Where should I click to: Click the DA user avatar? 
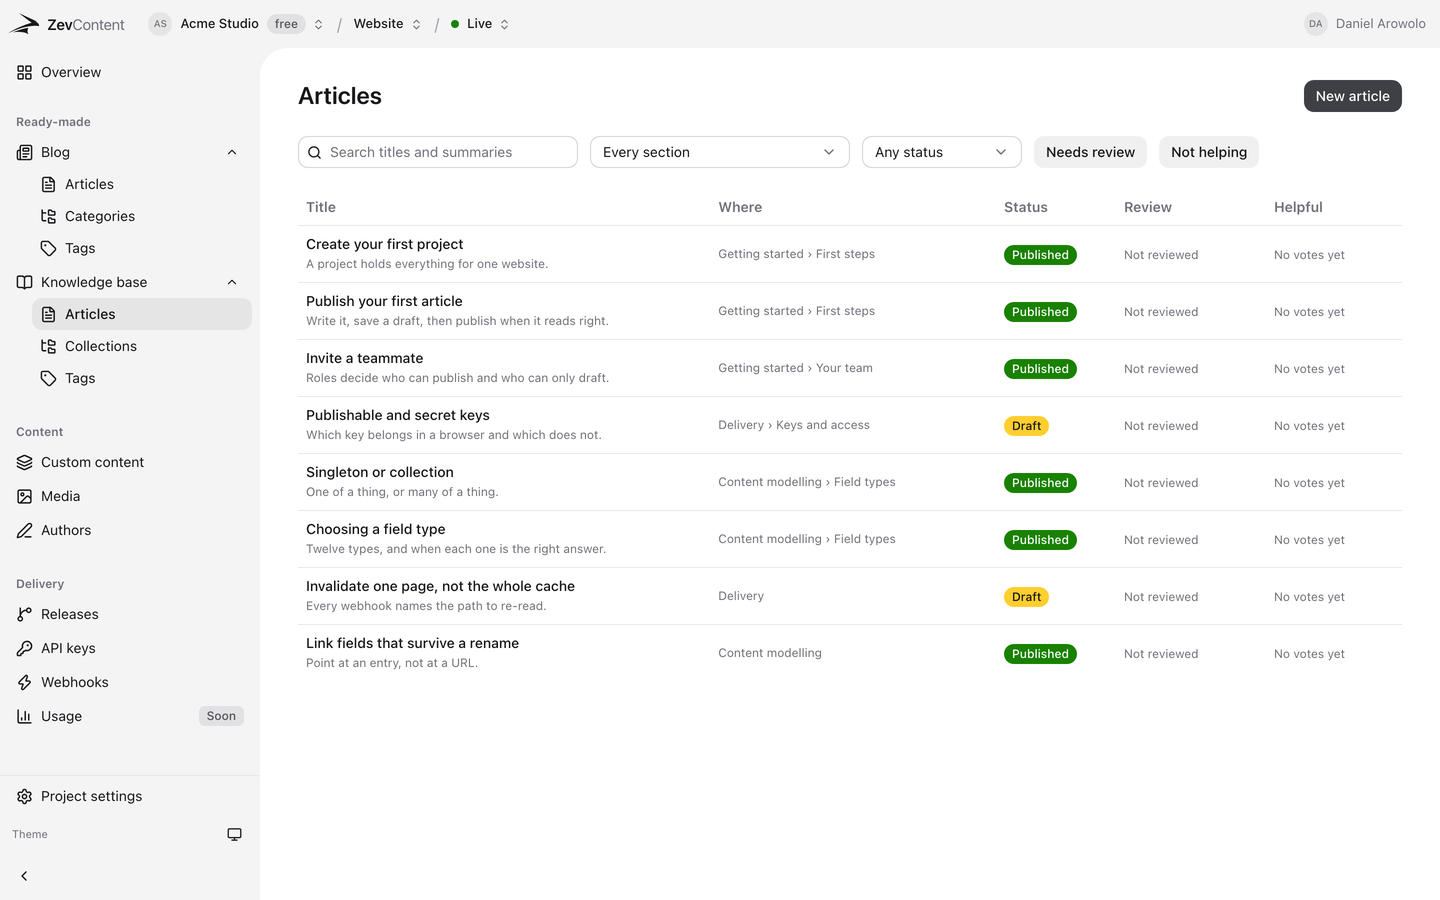(1316, 24)
